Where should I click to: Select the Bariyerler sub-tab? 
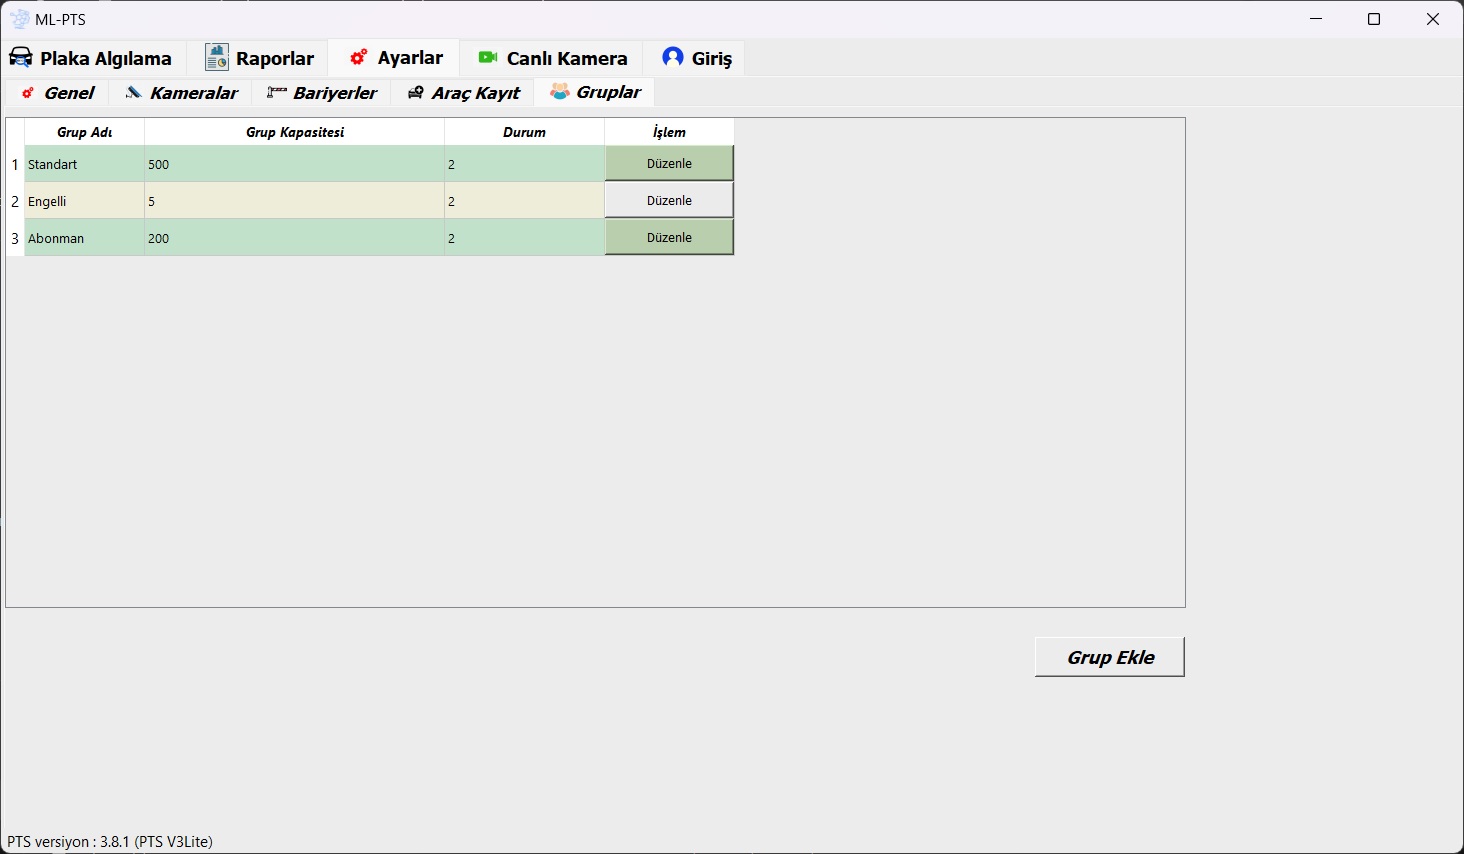pyautogui.click(x=322, y=92)
